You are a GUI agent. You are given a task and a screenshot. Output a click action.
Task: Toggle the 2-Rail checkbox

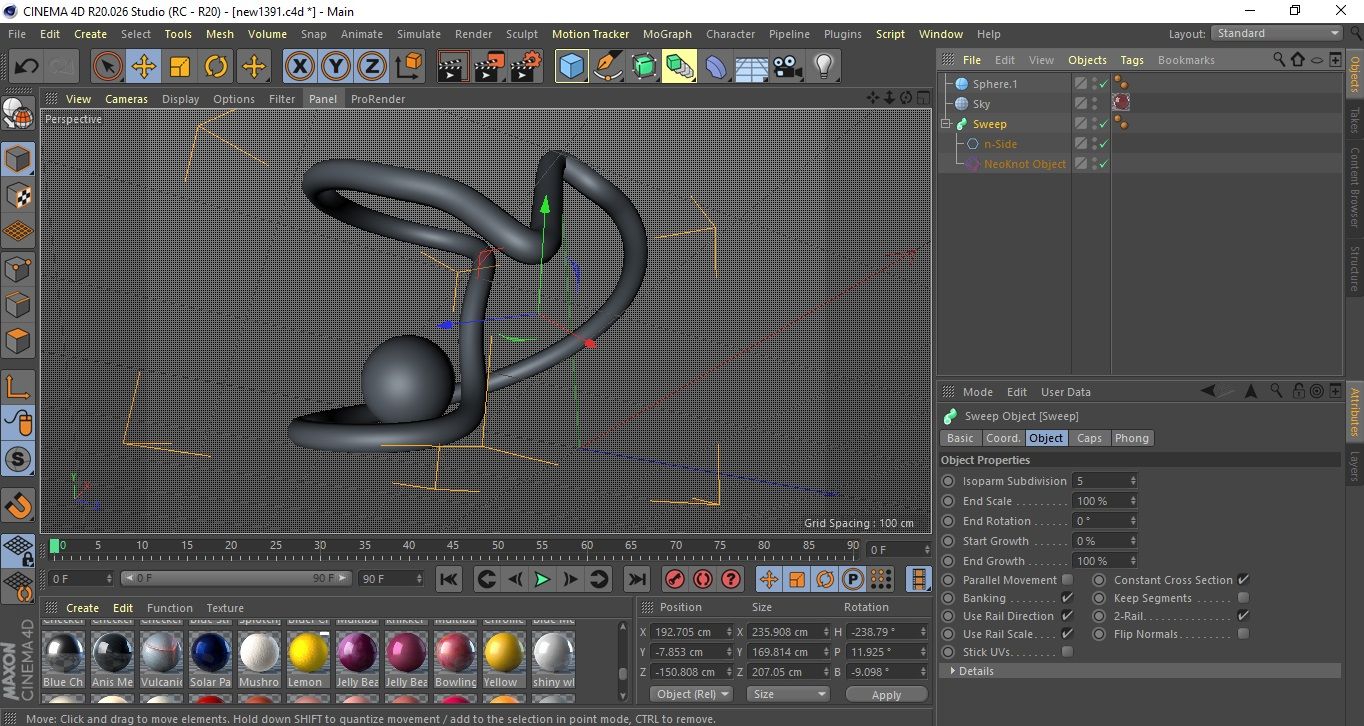[x=1243, y=616]
